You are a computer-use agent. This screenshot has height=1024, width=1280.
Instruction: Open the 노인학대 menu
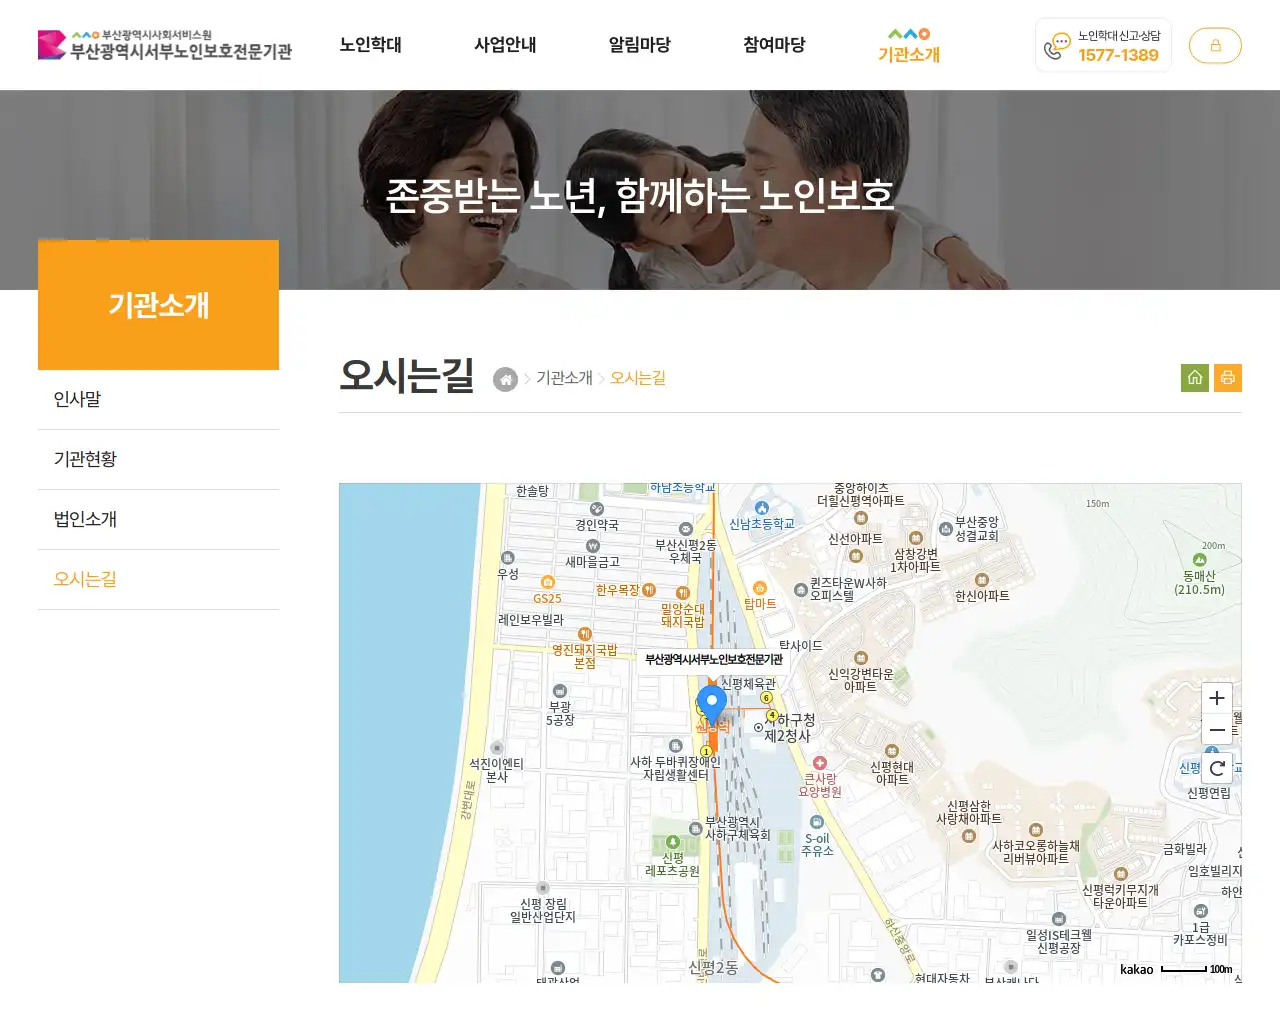click(371, 45)
